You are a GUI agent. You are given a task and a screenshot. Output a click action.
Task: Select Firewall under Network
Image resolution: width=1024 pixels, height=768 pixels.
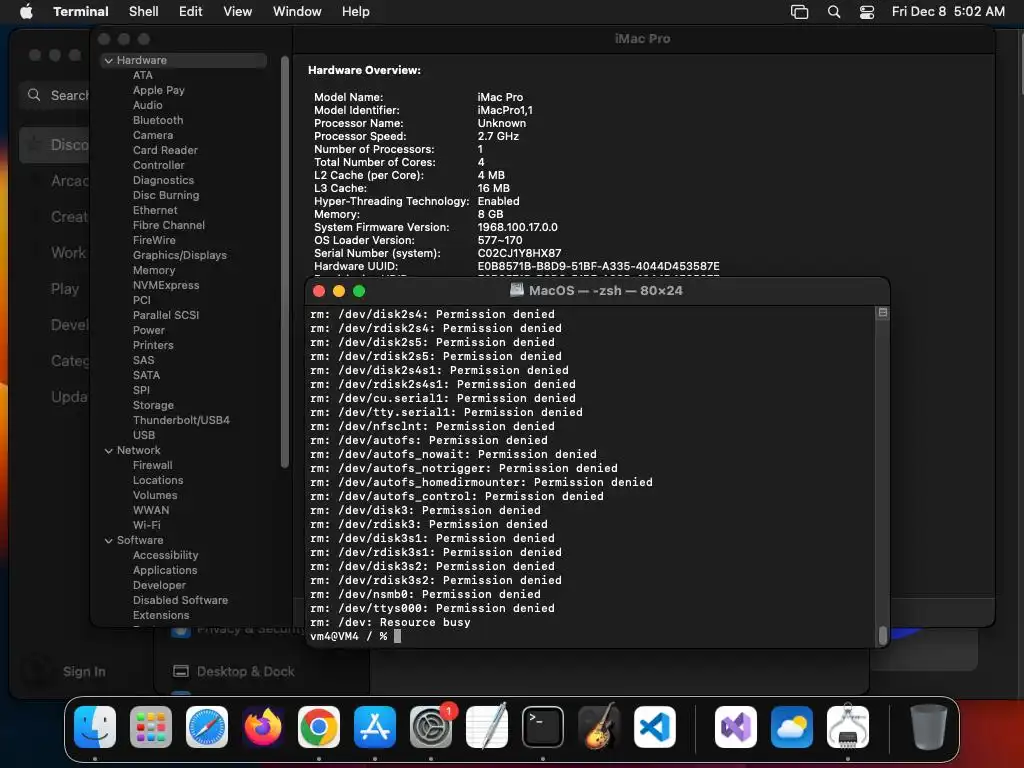point(153,466)
